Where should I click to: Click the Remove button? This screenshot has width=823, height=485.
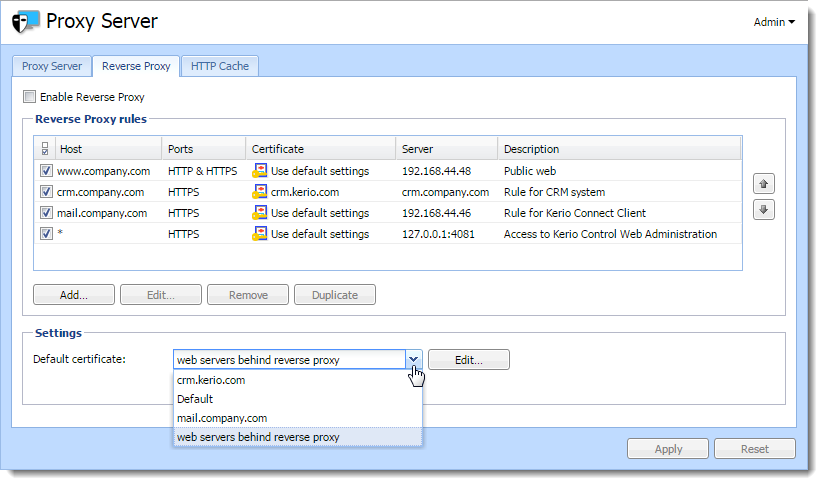[248, 295]
